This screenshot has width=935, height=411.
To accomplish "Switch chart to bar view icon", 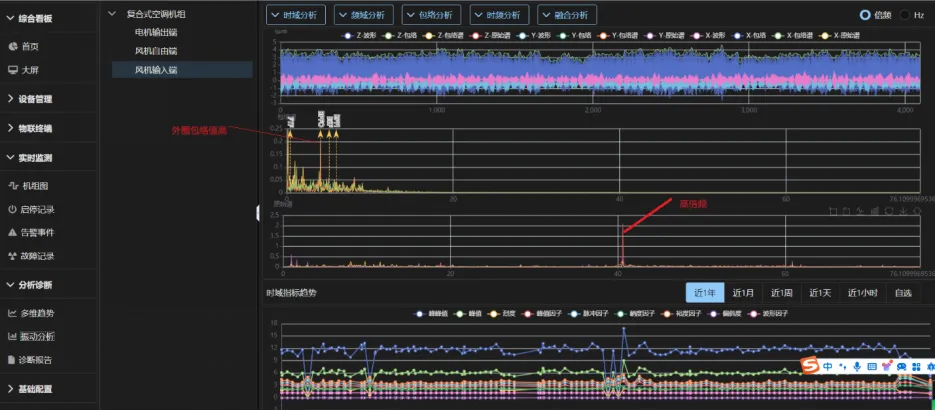I will (875, 211).
